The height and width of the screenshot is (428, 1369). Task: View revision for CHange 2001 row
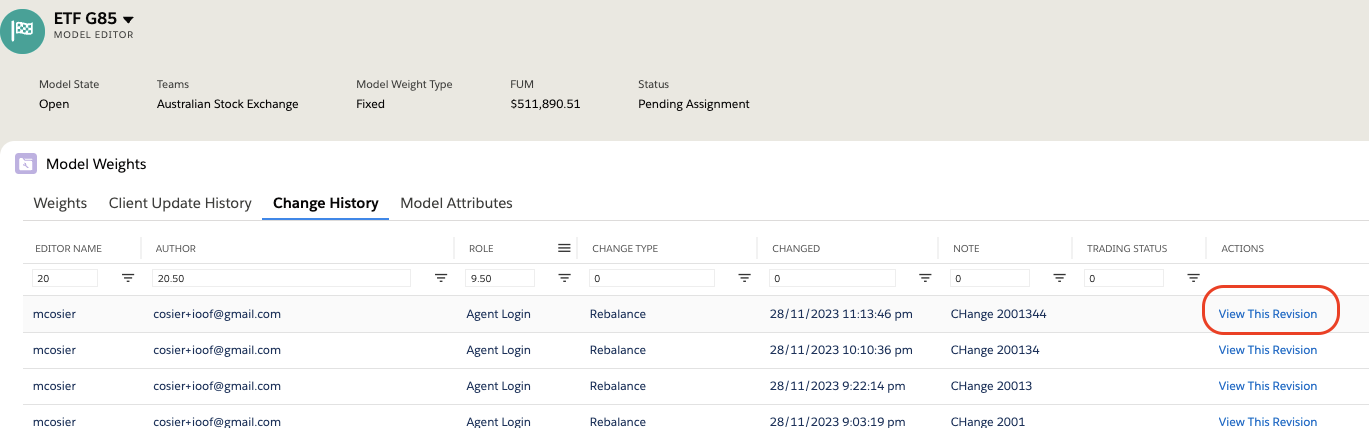coord(1267,421)
